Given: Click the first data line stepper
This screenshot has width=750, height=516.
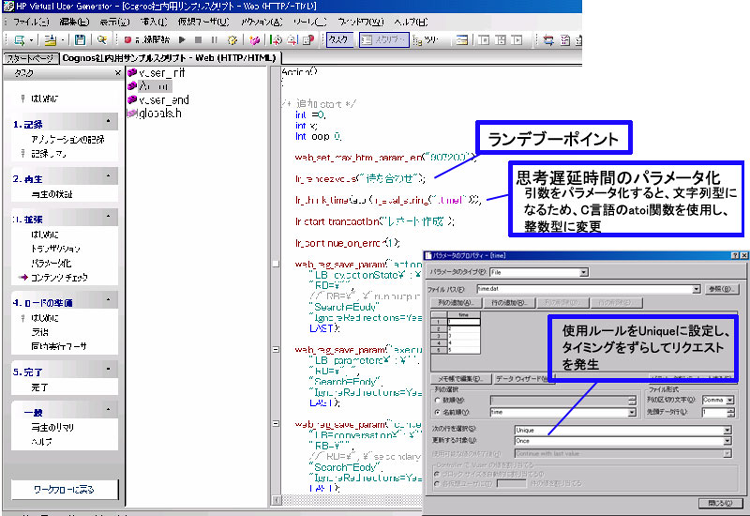Looking at the screenshot, I should click(730, 412).
